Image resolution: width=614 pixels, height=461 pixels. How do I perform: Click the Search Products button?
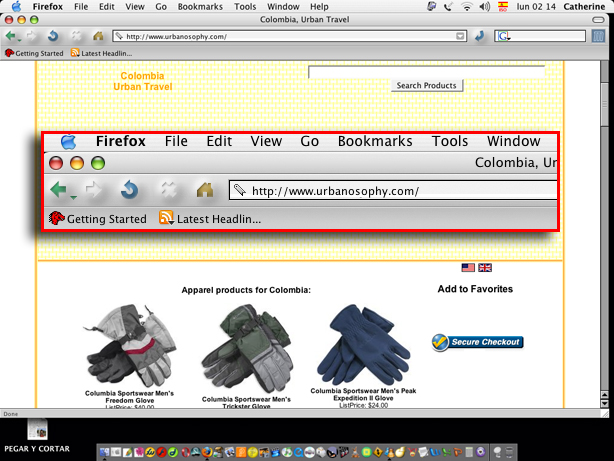(x=426, y=85)
